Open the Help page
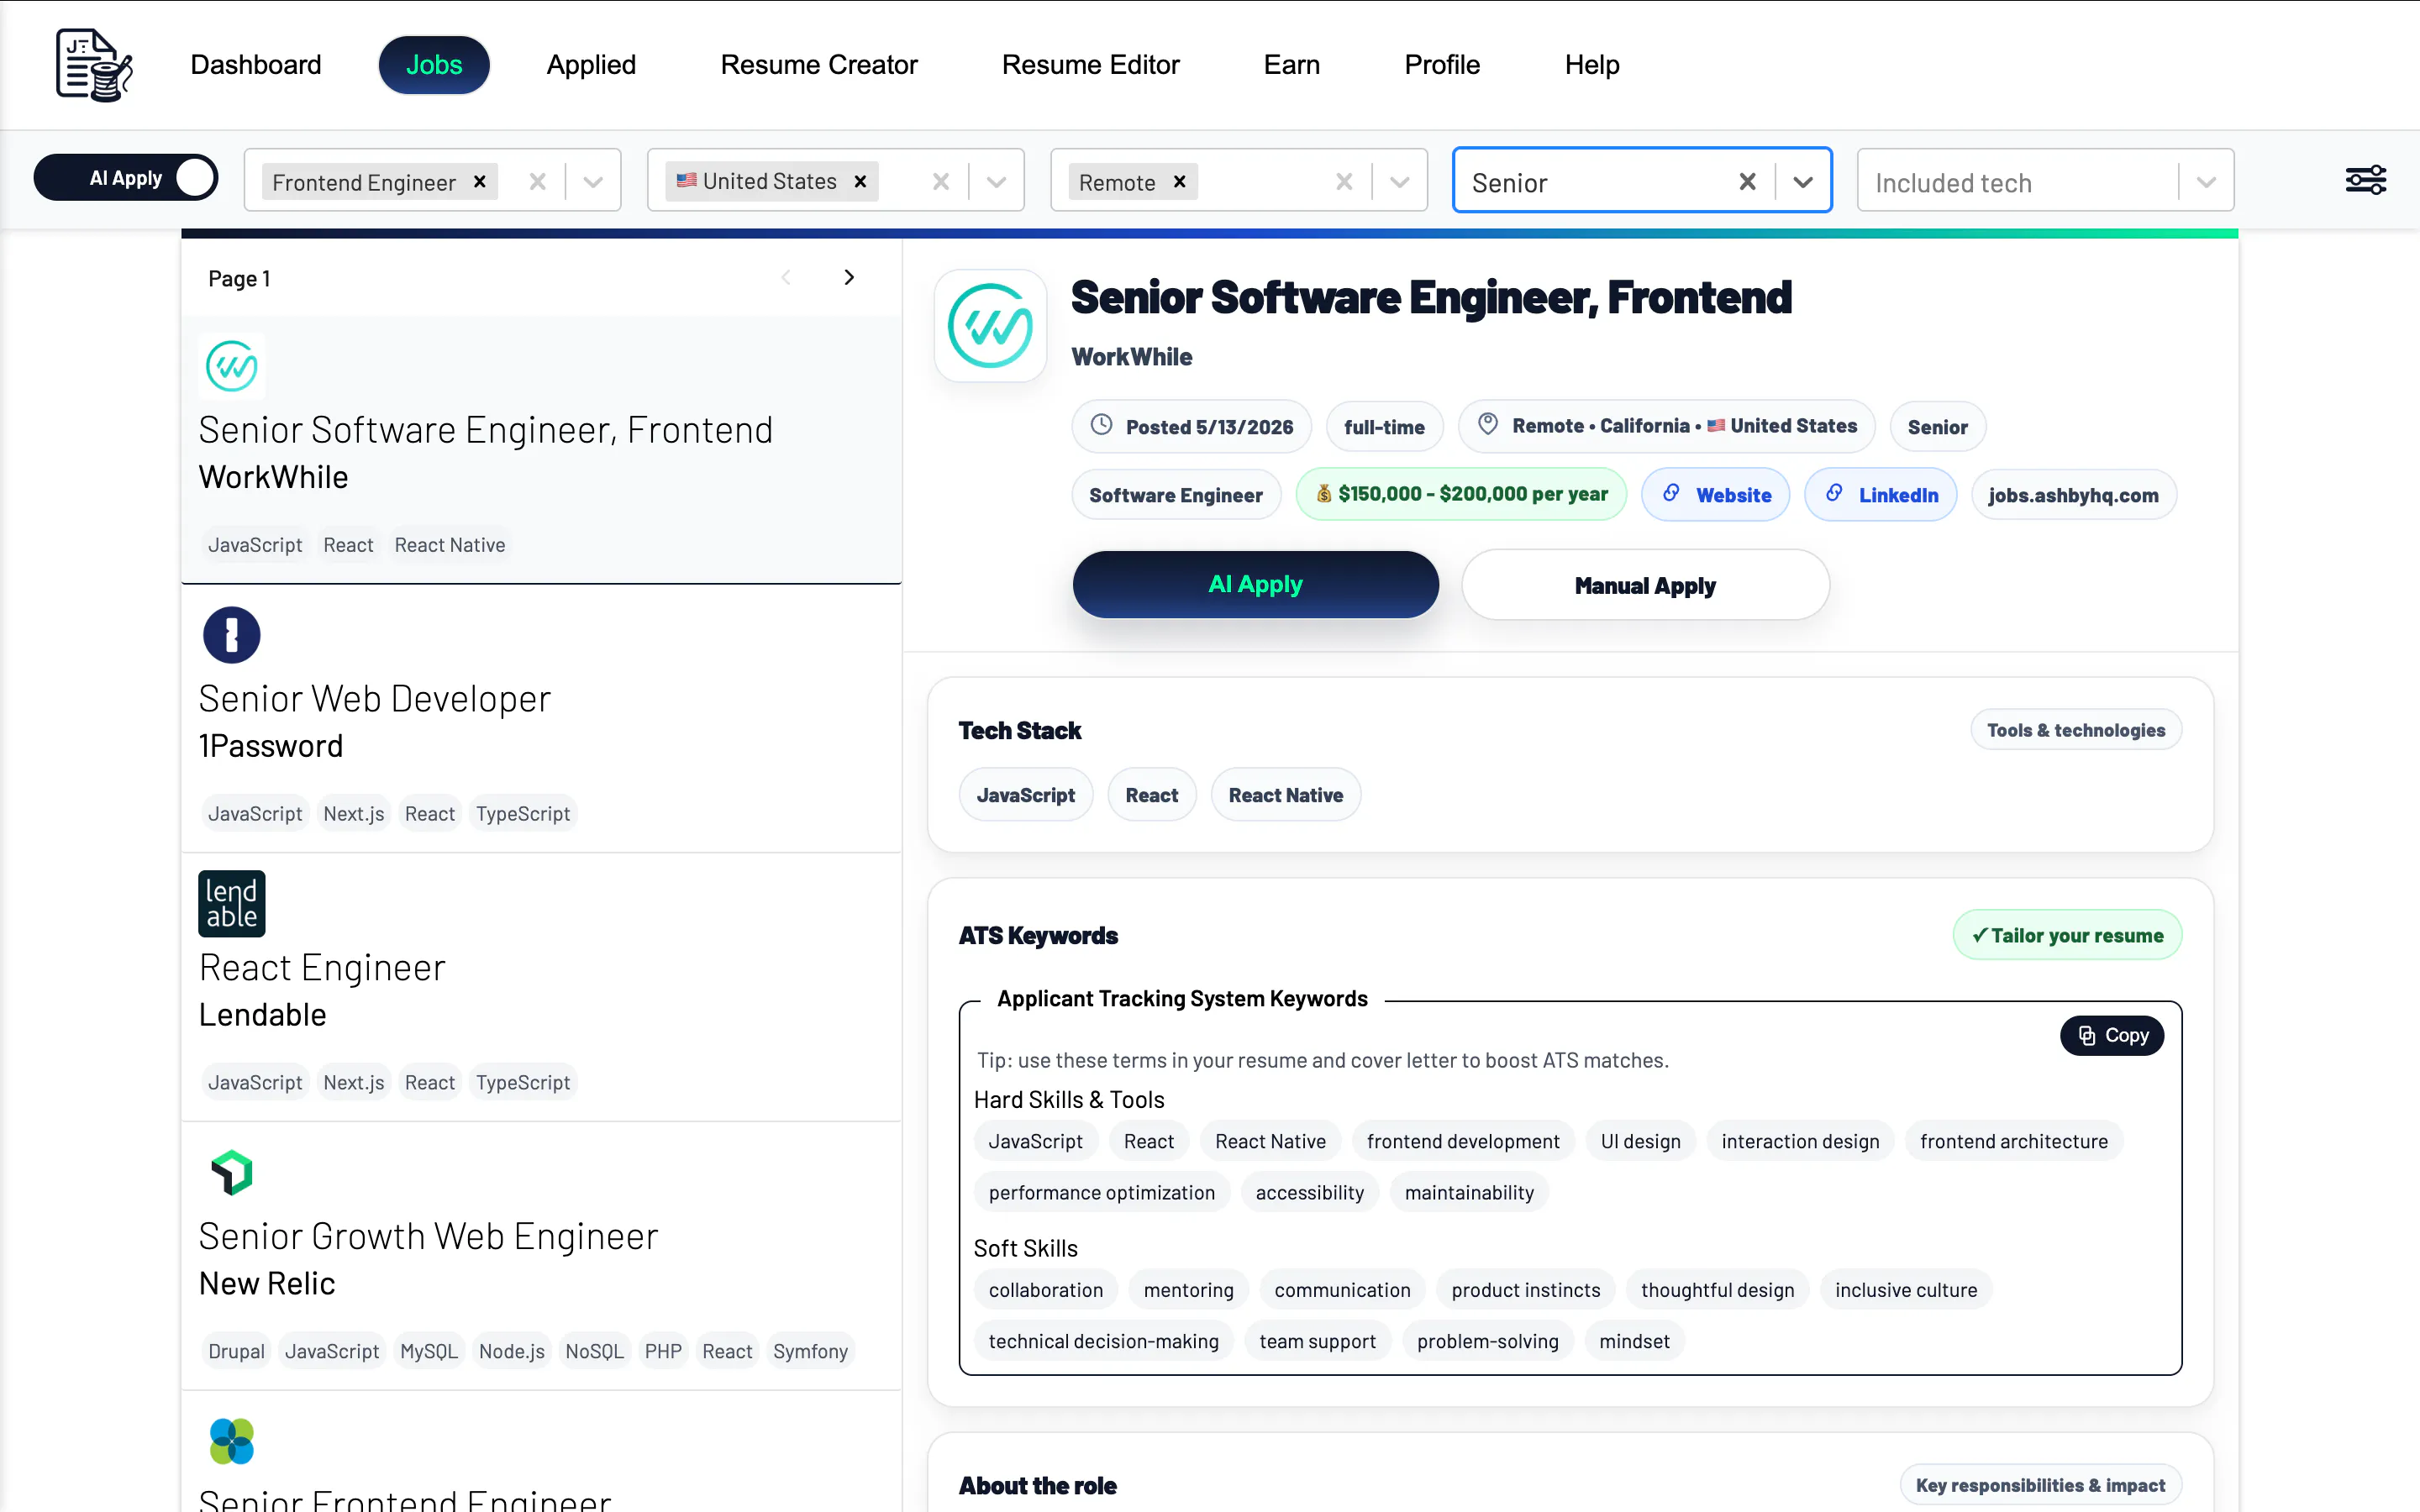The height and width of the screenshot is (1512, 2420). 1592,65
